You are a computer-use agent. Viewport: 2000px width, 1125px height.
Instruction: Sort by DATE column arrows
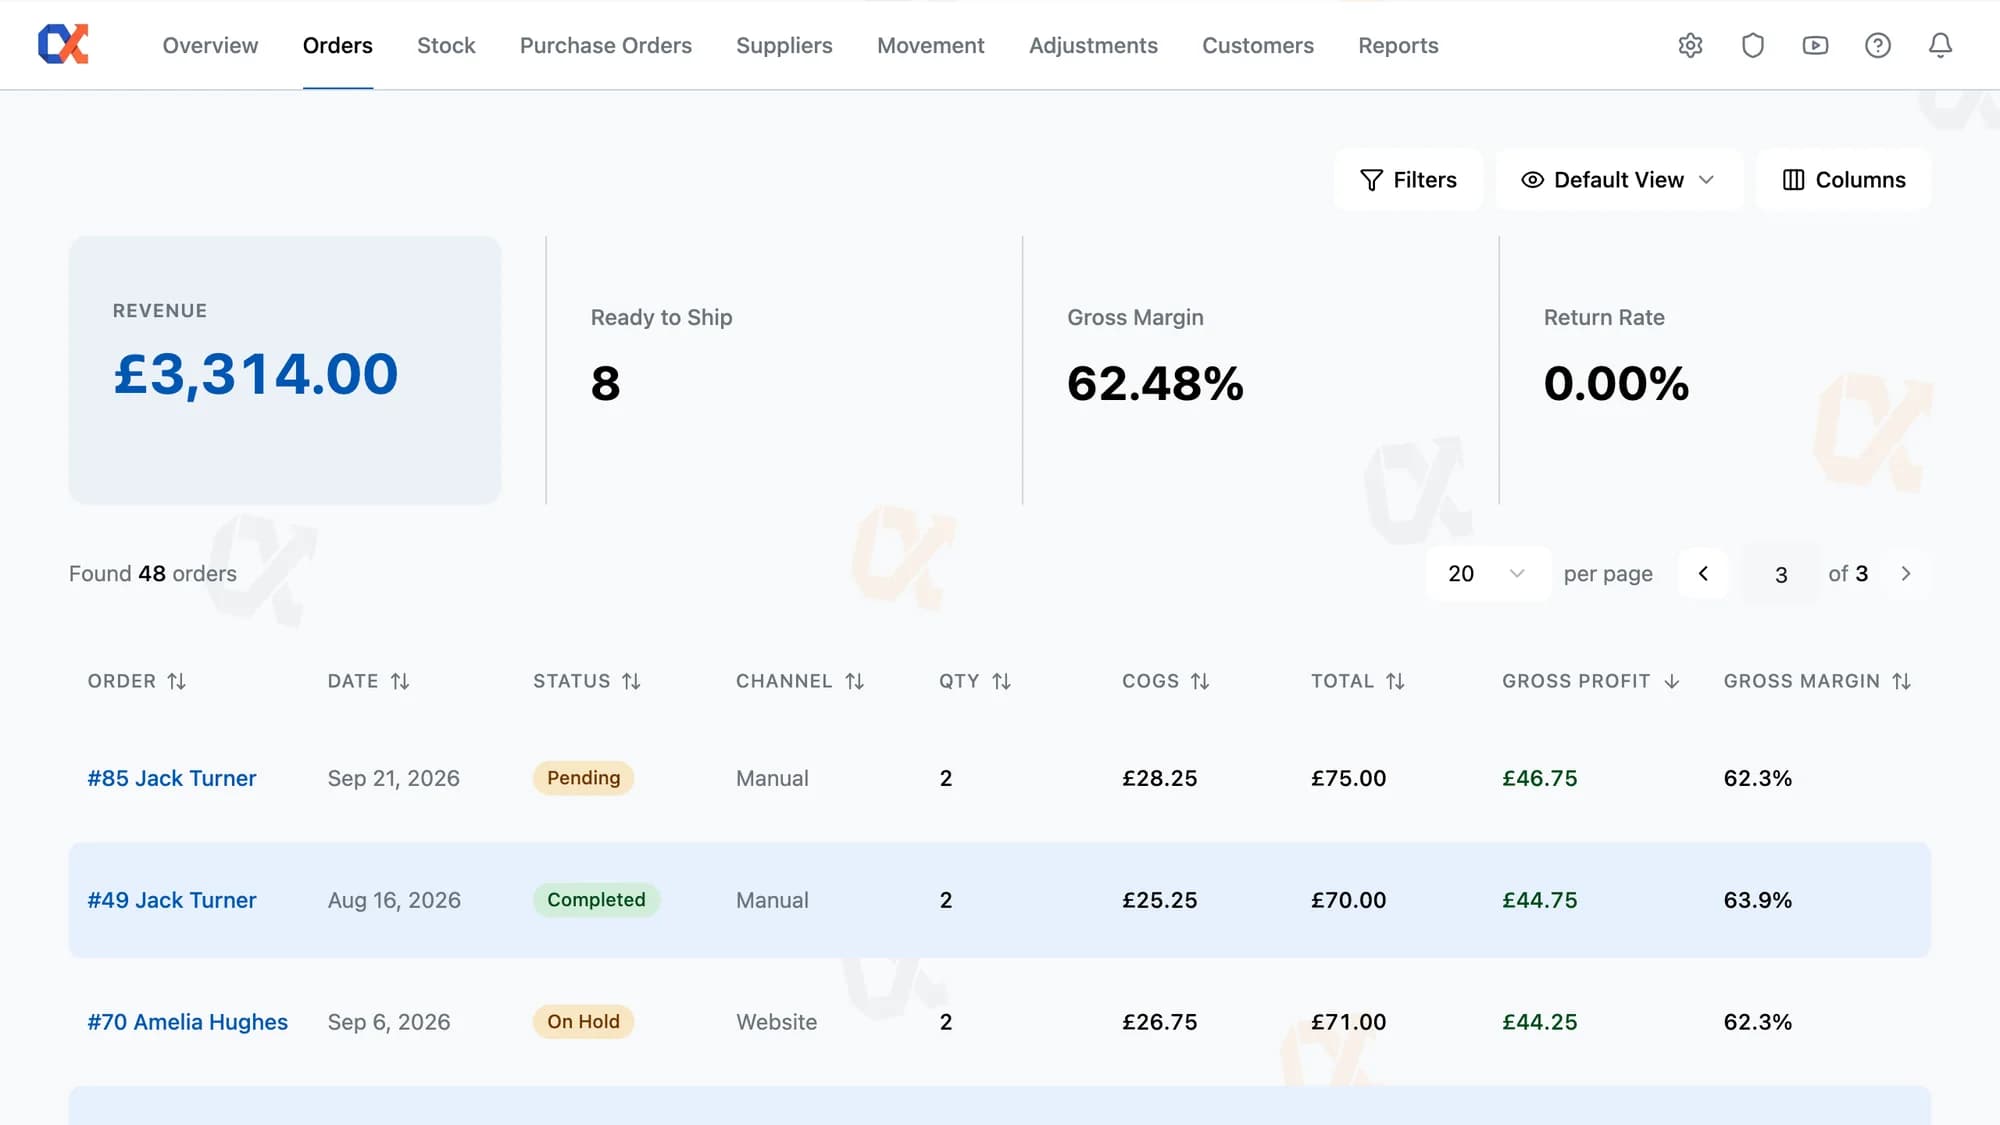click(400, 681)
